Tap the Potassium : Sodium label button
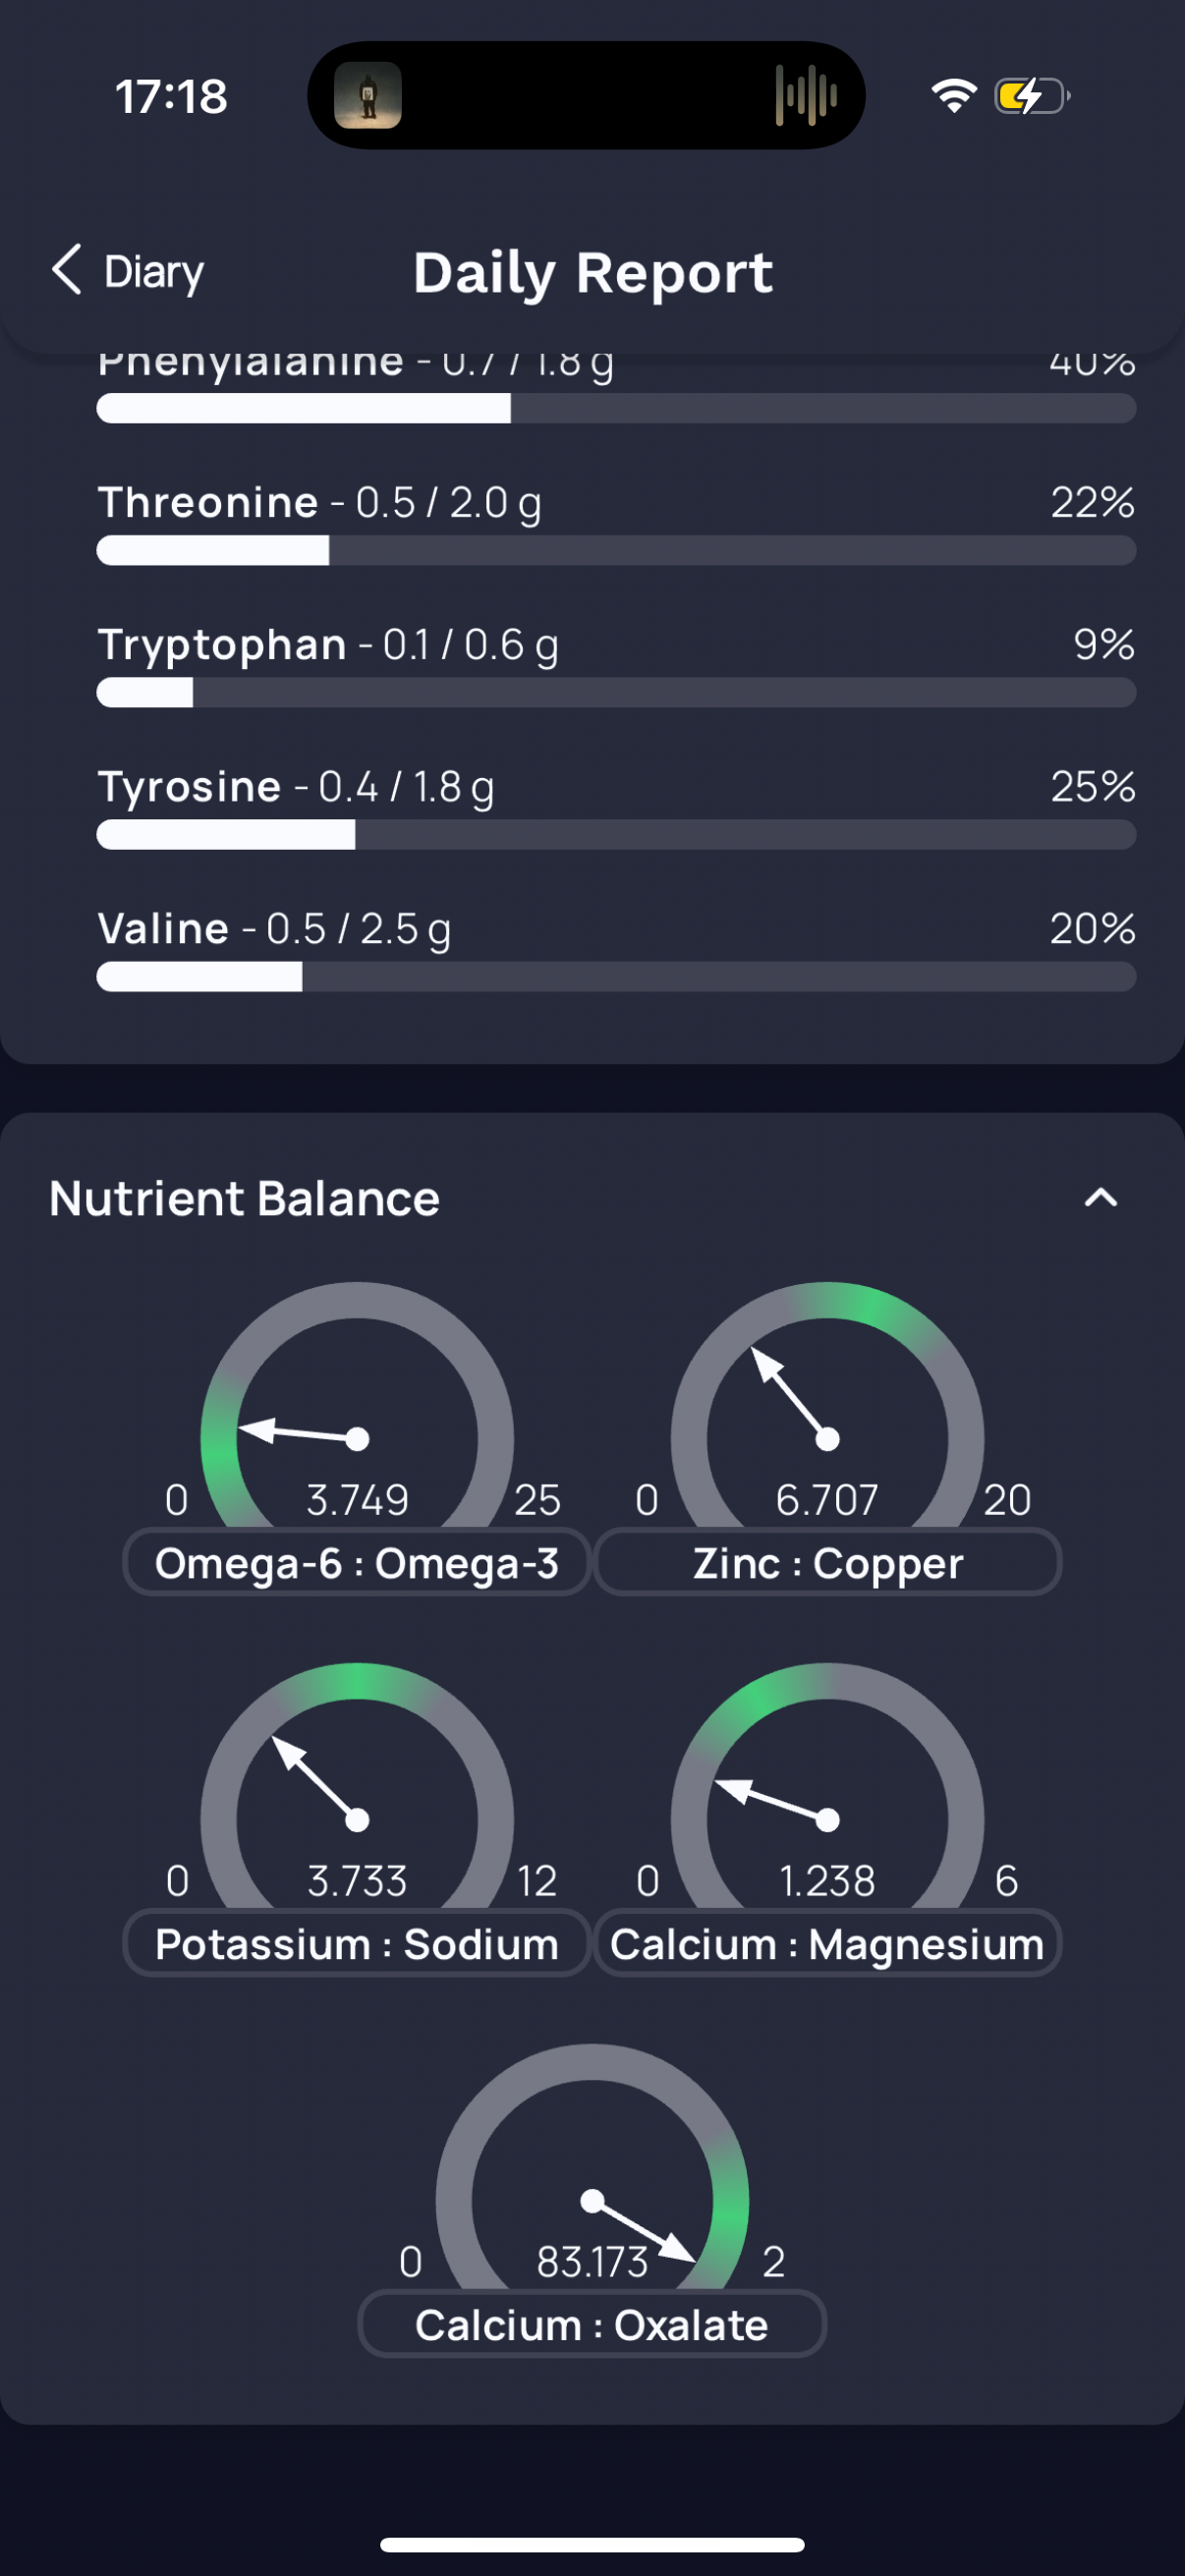The height and width of the screenshot is (2576, 1185). click(x=357, y=1943)
